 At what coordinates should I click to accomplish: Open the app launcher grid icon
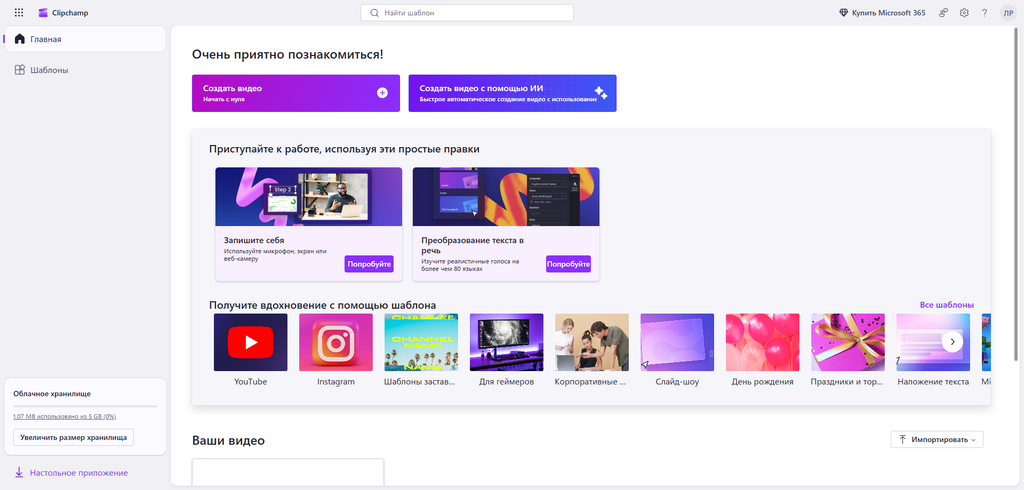pyautogui.click(x=19, y=12)
